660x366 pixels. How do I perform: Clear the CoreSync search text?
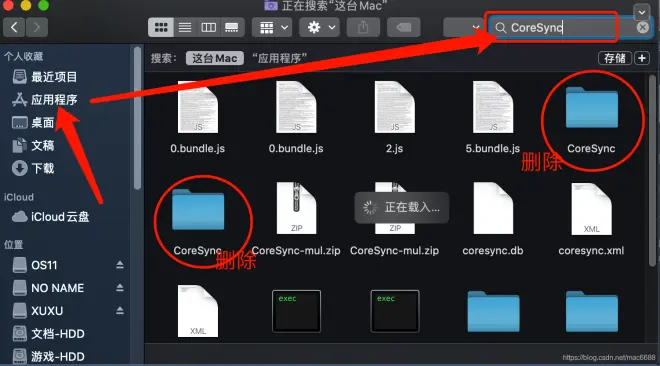642,28
